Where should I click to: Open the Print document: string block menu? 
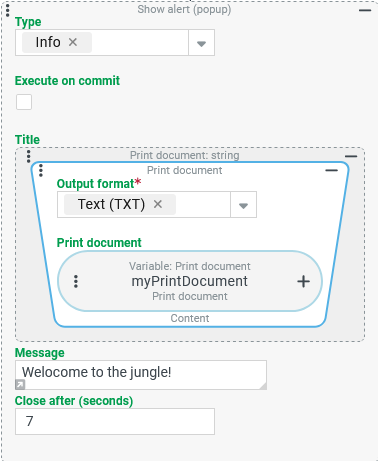(x=29, y=156)
